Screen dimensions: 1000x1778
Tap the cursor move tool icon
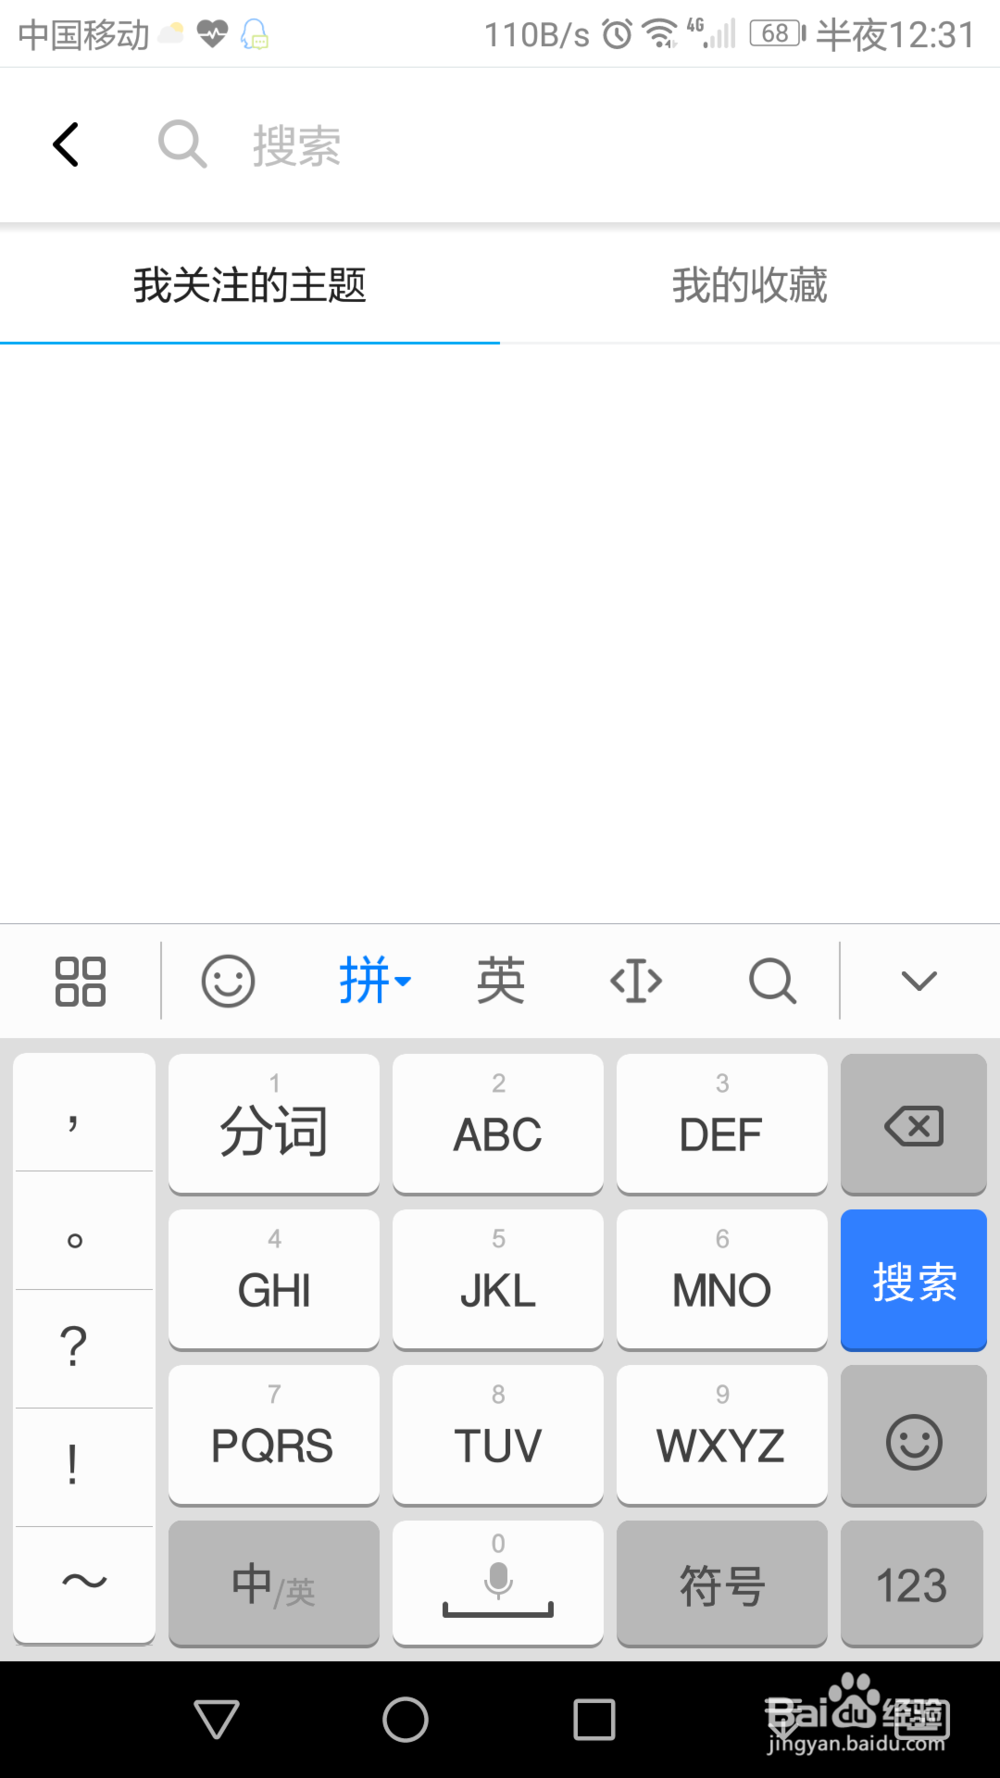point(636,981)
